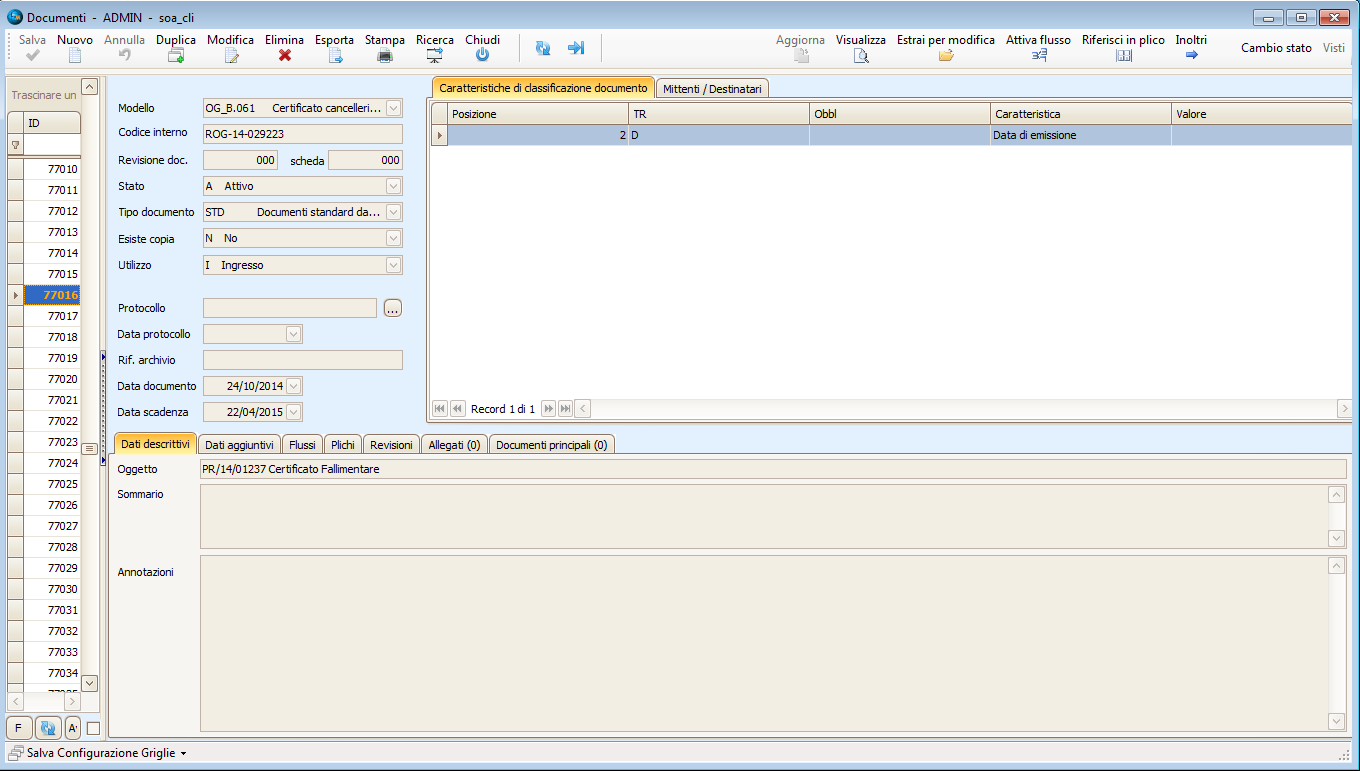Click the Duplica toolbar icon

(x=176, y=56)
